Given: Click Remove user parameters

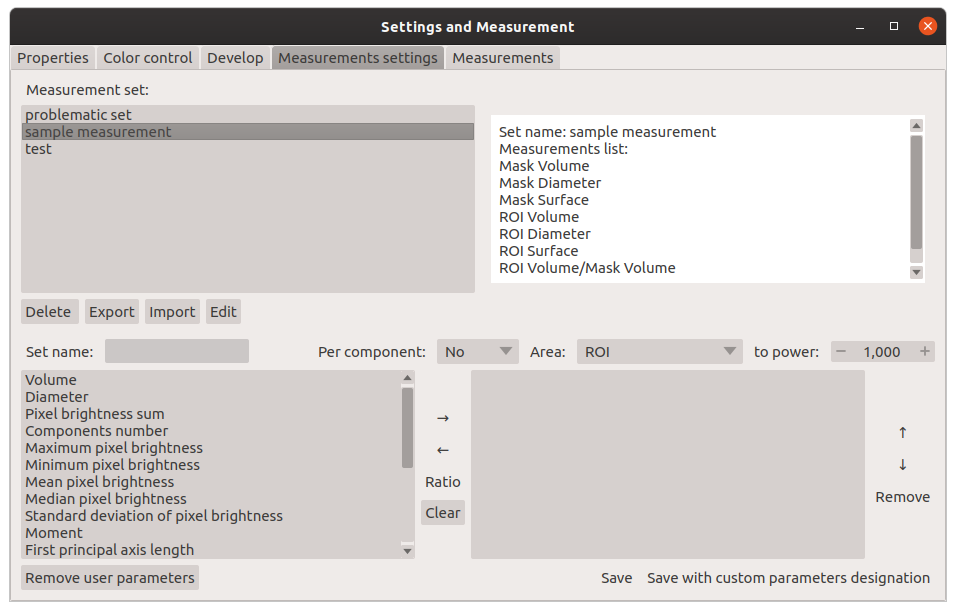Looking at the screenshot, I should pos(110,577).
